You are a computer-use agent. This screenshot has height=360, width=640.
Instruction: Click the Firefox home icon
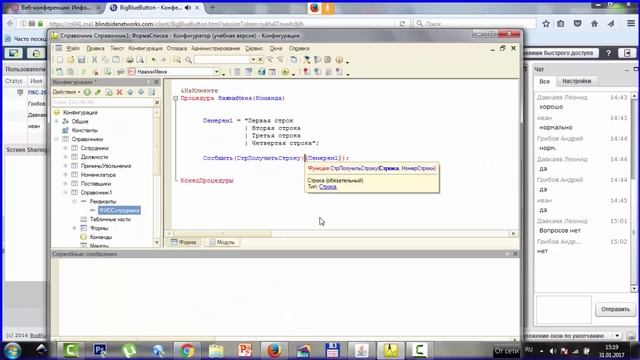594,24
